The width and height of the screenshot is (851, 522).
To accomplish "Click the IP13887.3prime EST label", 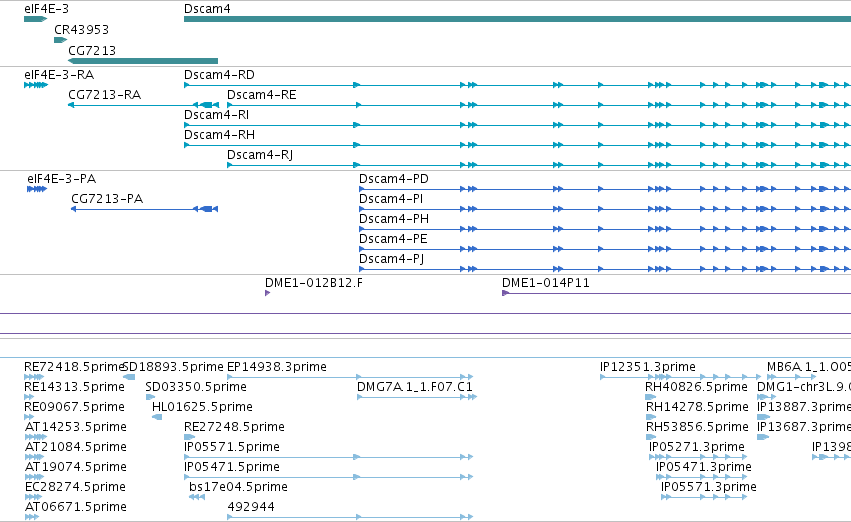I will [x=804, y=408].
